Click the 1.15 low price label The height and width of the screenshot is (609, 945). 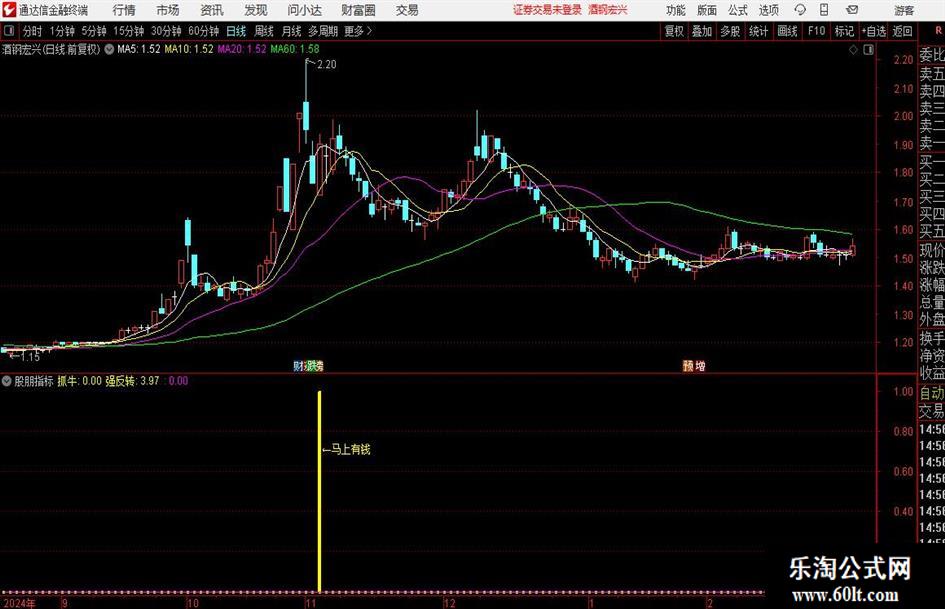coord(30,357)
